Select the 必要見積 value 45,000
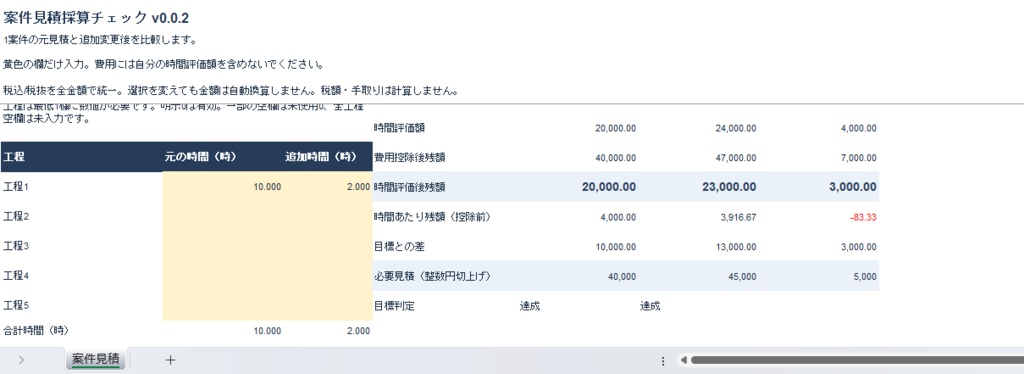 (744, 276)
